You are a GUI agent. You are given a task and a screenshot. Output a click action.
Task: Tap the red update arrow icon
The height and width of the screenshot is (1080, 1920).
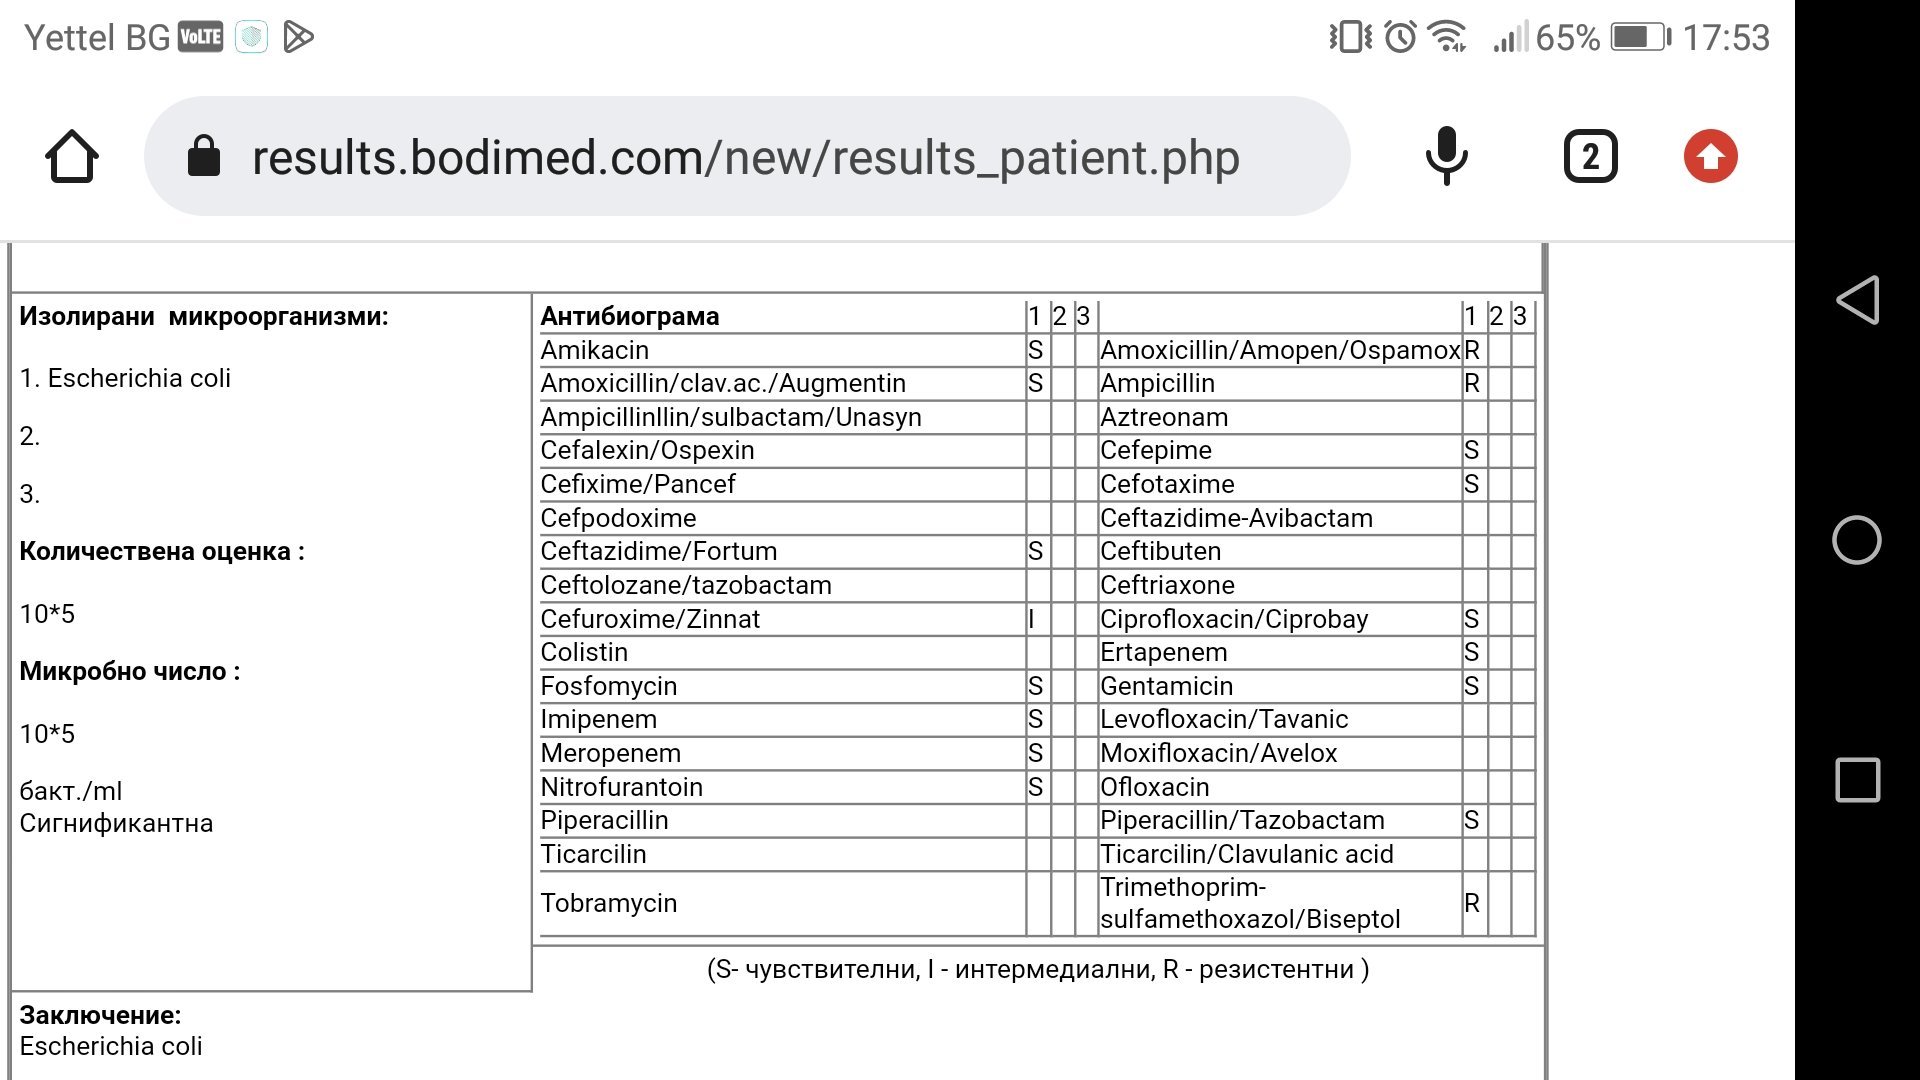(1710, 157)
